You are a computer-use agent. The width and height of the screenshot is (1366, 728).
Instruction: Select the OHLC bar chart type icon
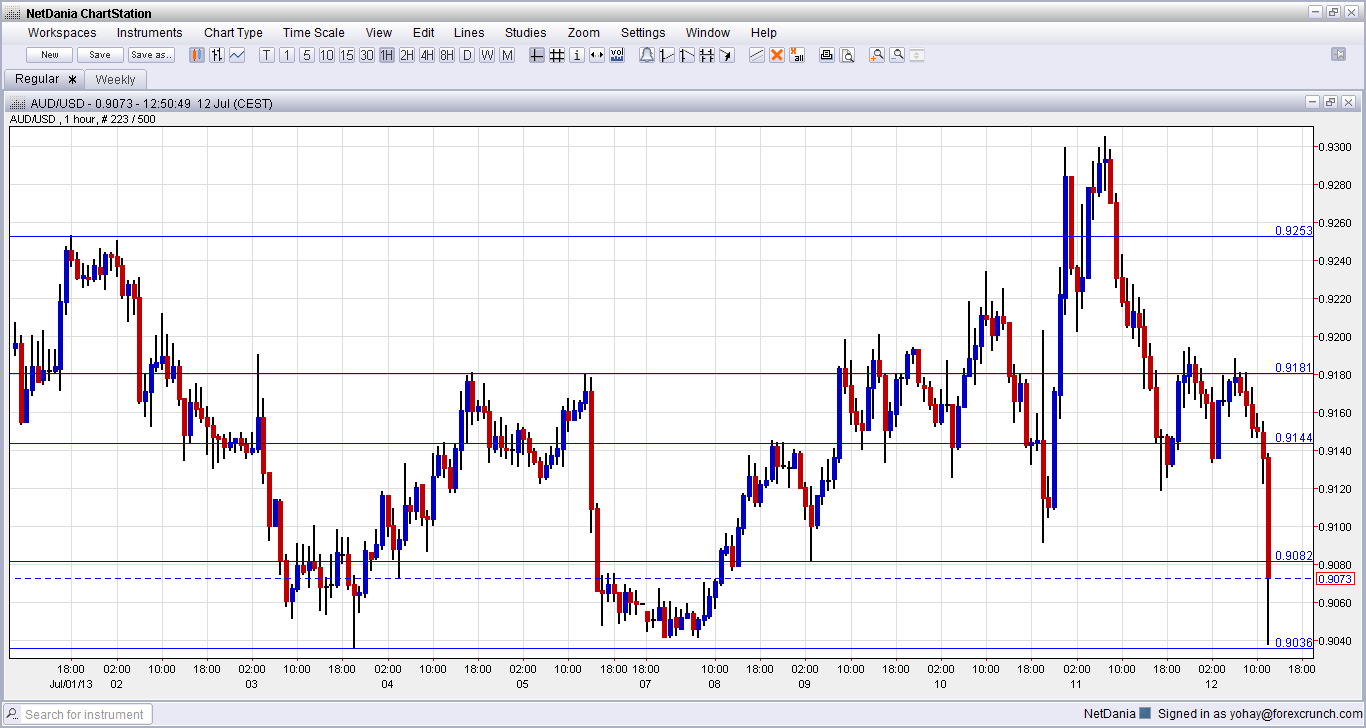(217, 55)
